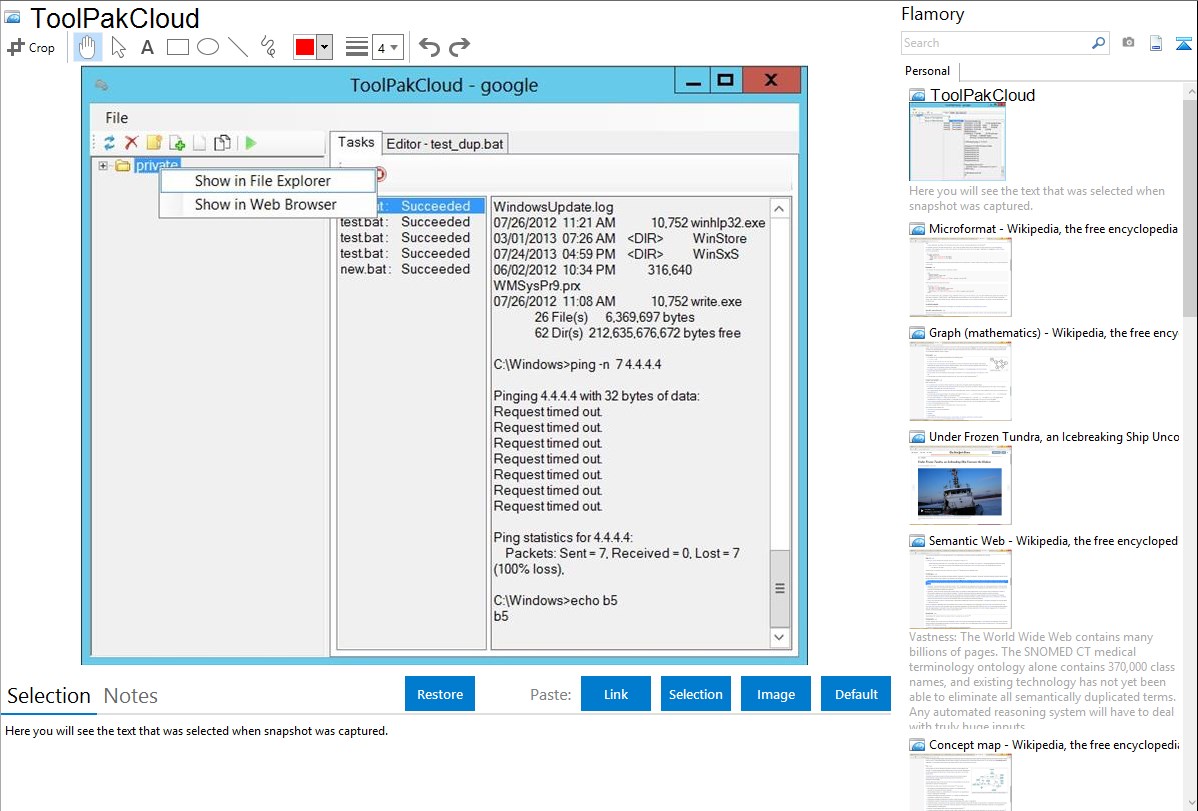Click the Graph (mathematics) snapshot title
The height and width of the screenshot is (811, 1198).
(1053, 333)
